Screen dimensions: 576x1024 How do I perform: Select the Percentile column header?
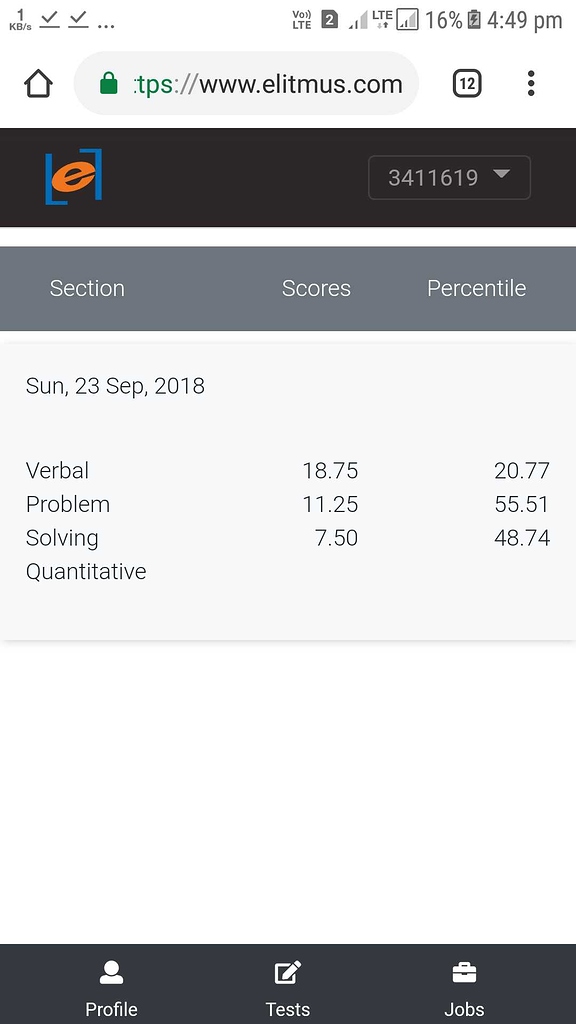[477, 288]
